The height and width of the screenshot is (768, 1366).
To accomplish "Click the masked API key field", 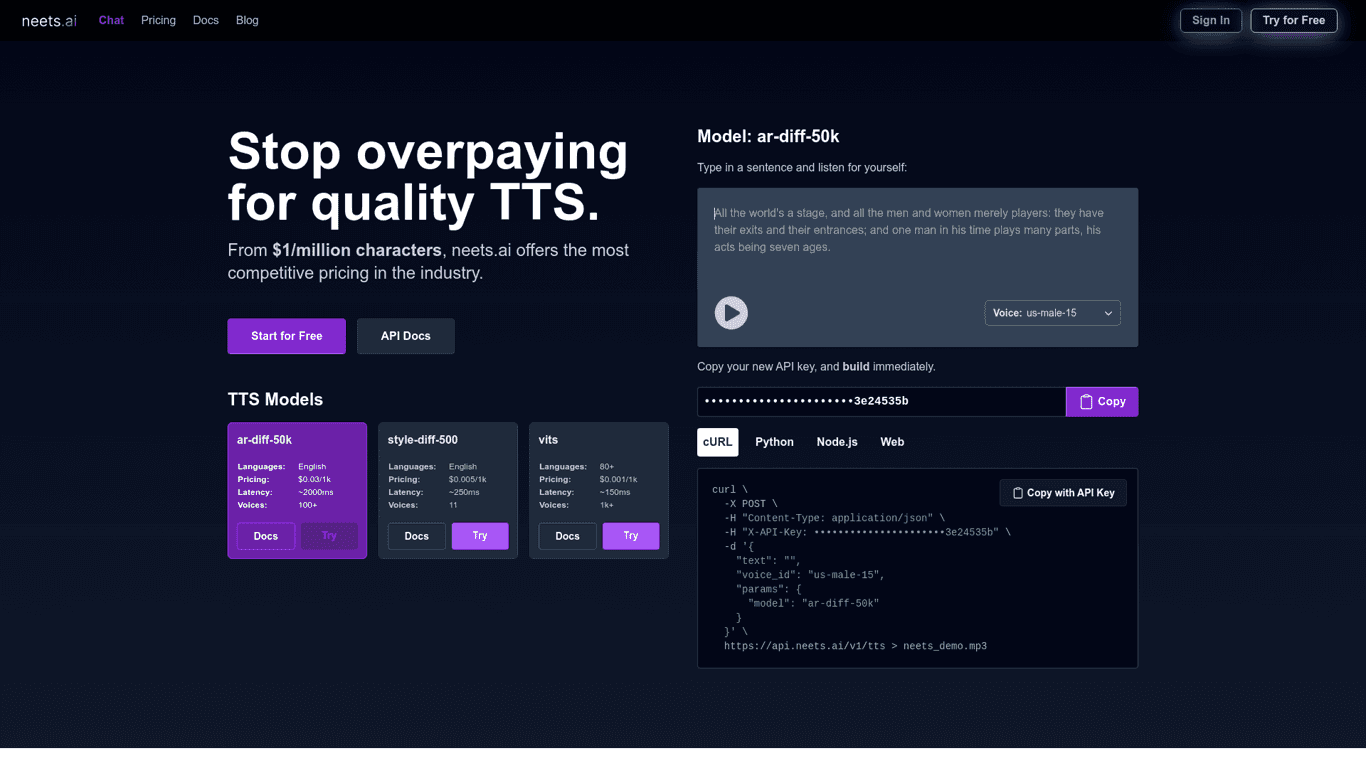I will (880, 402).
